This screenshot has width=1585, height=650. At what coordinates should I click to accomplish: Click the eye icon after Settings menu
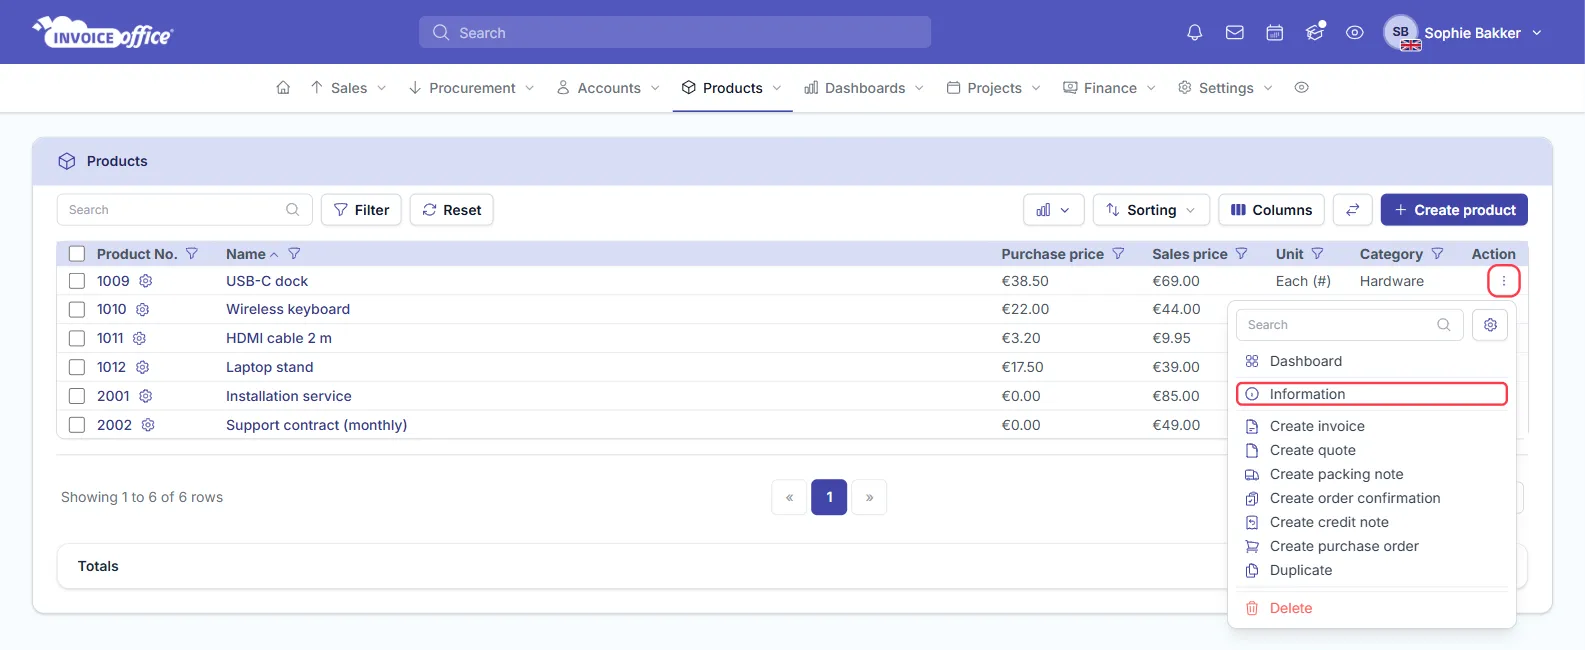(1301, 88)
